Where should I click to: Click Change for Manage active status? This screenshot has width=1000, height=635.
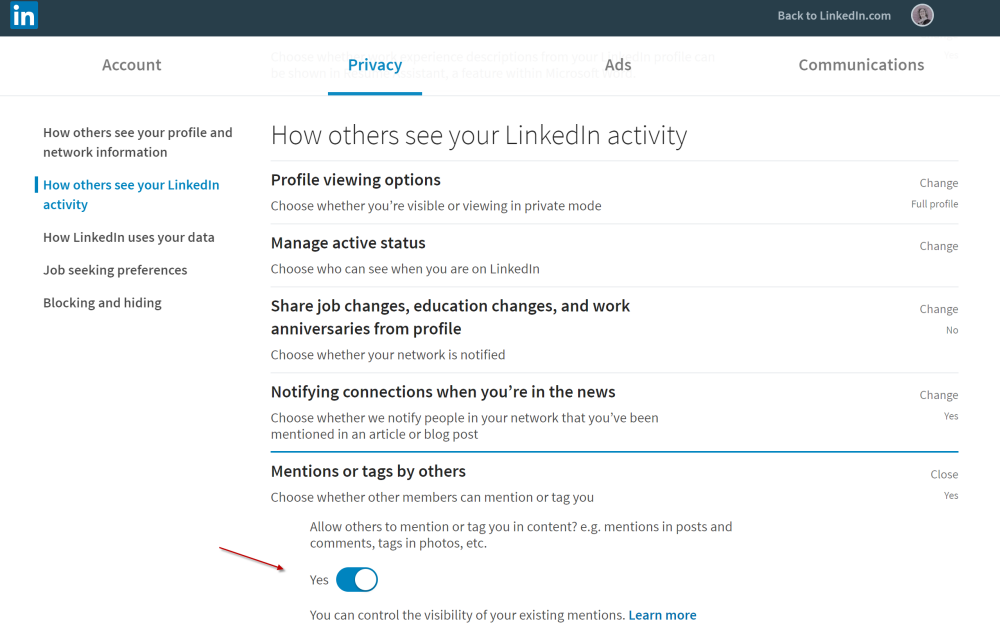click(x=938, y=246)
